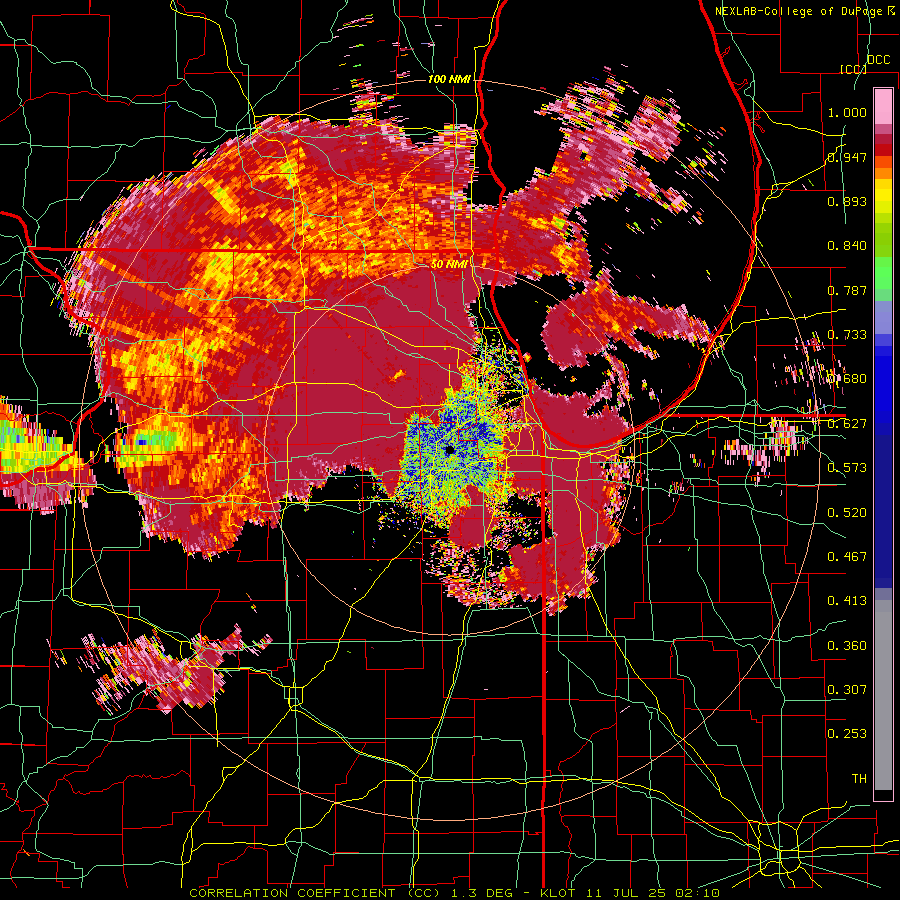This screenshot has height=900, width=900.
Task: Click the 100 NMI range ring label
Action: [449, 79]
